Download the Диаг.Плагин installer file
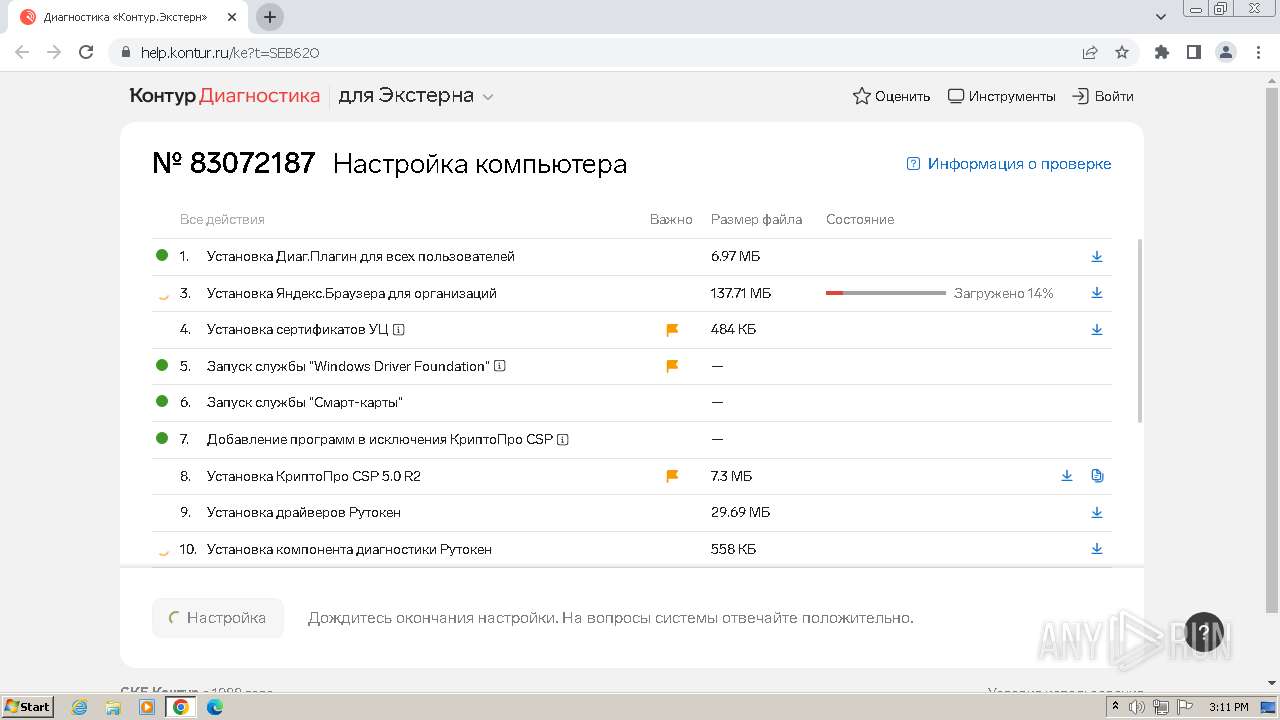1280x720 pixels. pos(1096,257)
